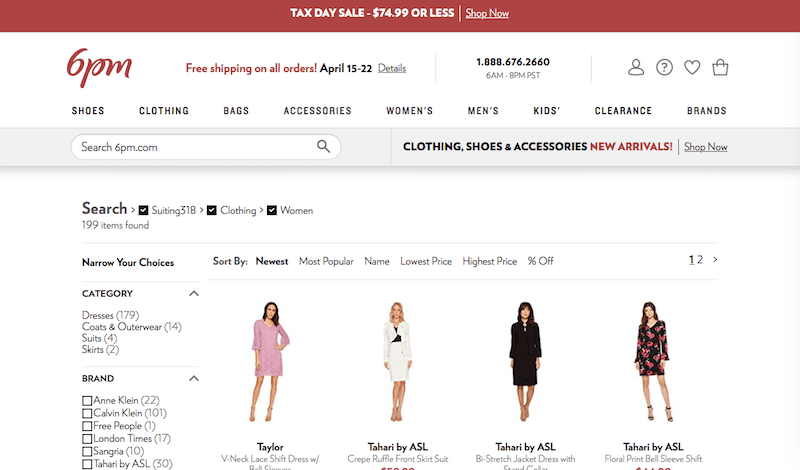Go to next results page arrow
Screen dimensions: 800x470
pyautogui.click(x=715, y=260)
